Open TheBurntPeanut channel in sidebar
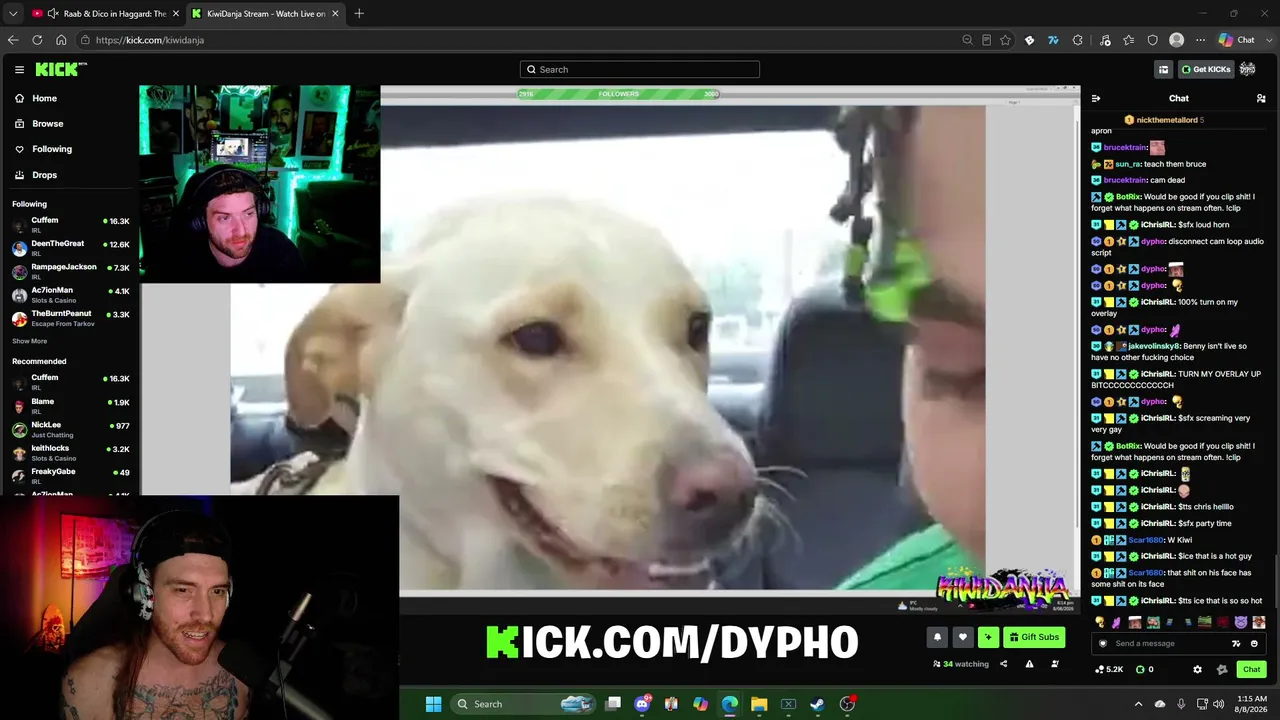The width and height of the screenshot is (1280, 720). tap(70, 316)
